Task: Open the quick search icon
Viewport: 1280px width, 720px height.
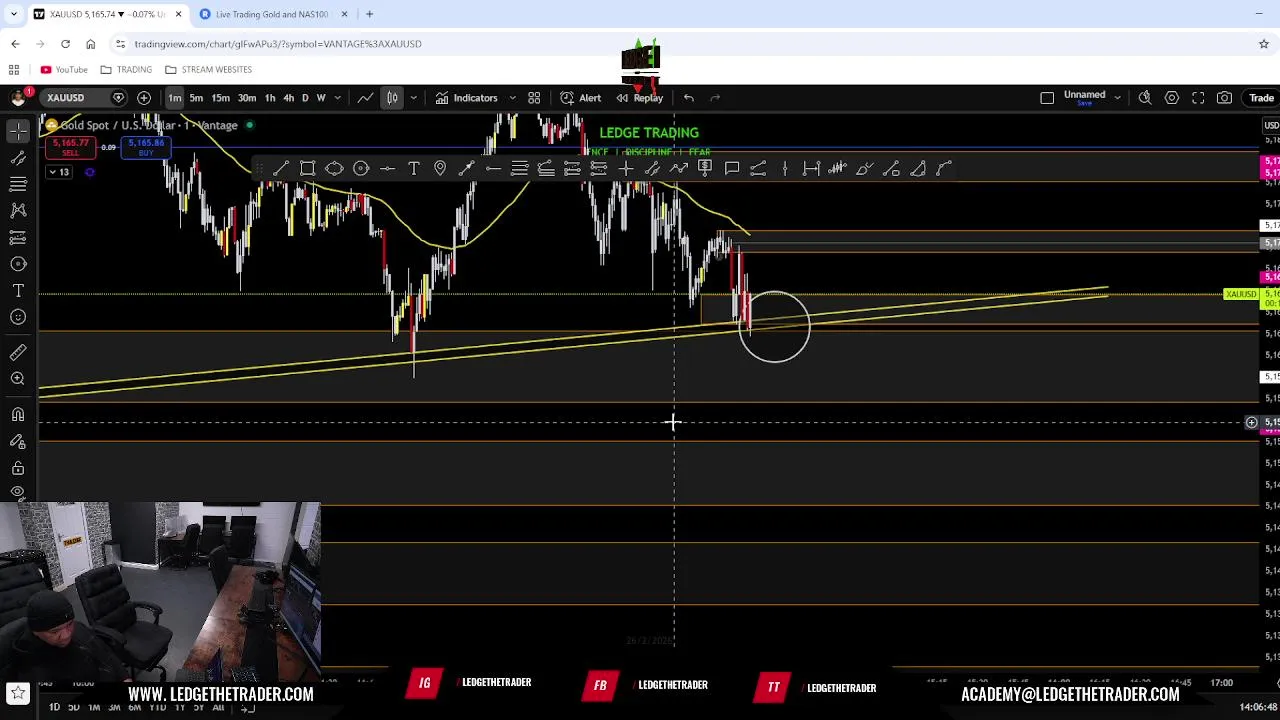Action: (x=1145, y=98)
